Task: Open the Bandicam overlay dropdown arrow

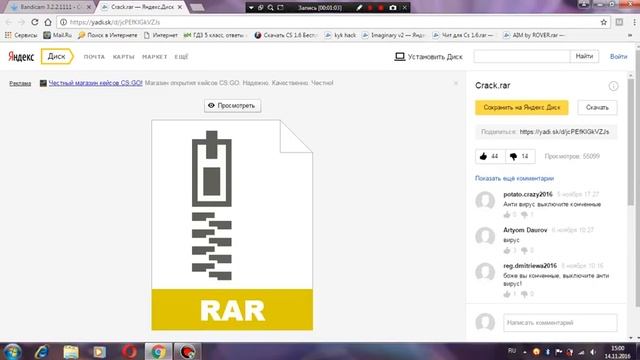Action: pos(251,7)
